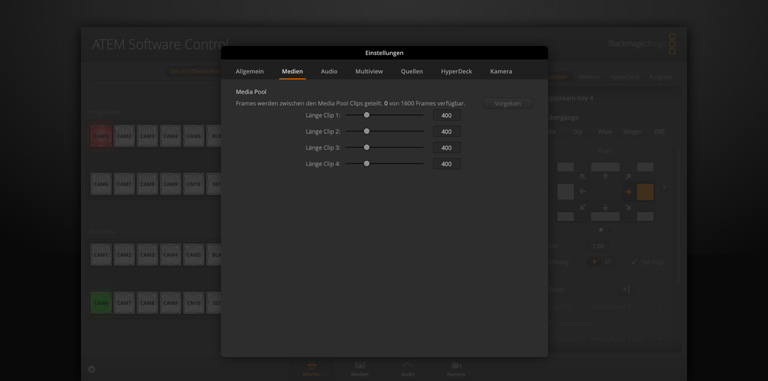Choose the push up-left diagonal arrow

(x=582, y=176)
